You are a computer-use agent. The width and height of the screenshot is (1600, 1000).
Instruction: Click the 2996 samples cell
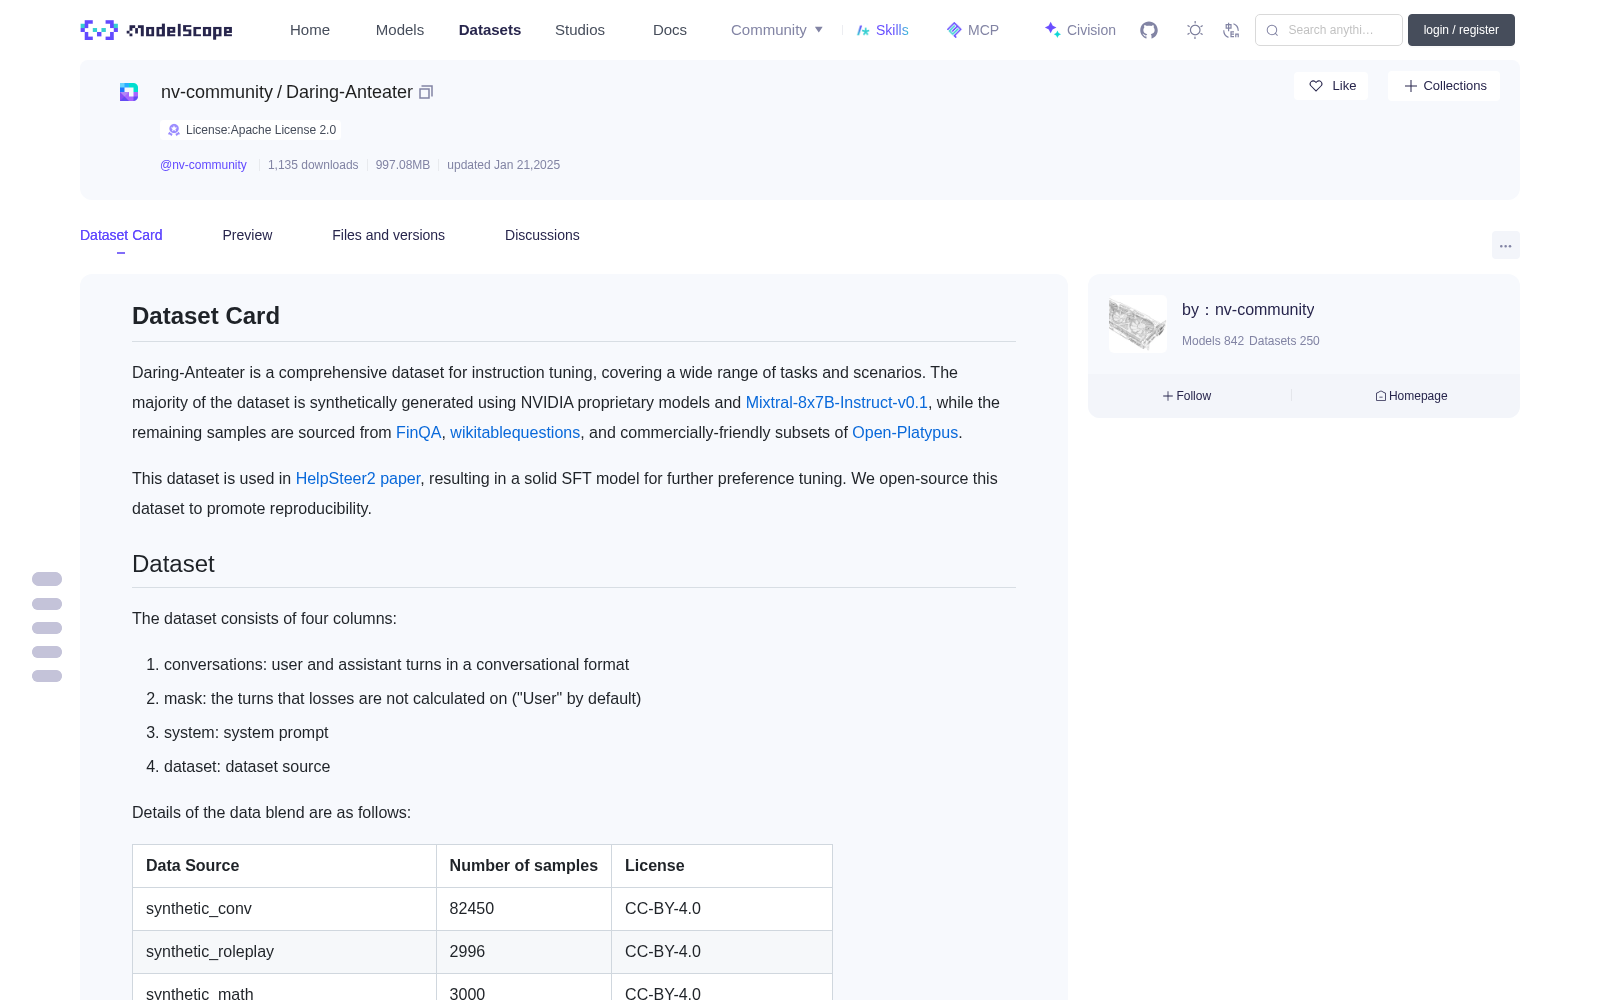click(x=524, y=952)
